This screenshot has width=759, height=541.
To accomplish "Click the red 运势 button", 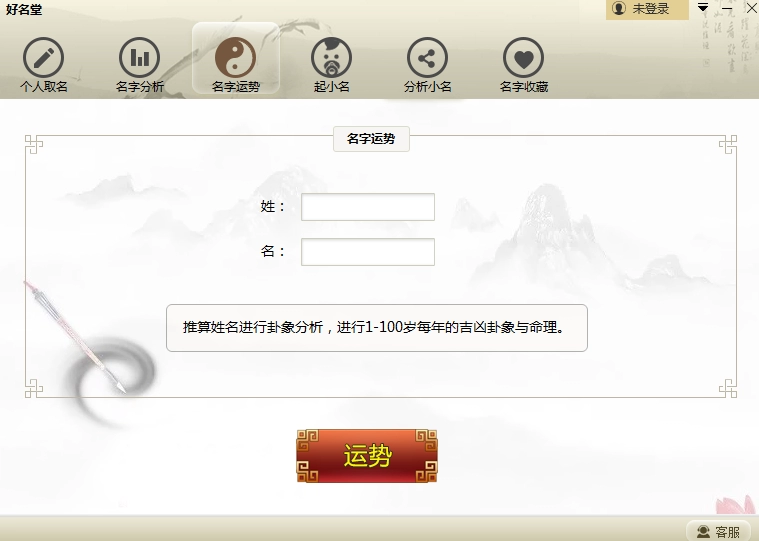I will pos(367,456).
